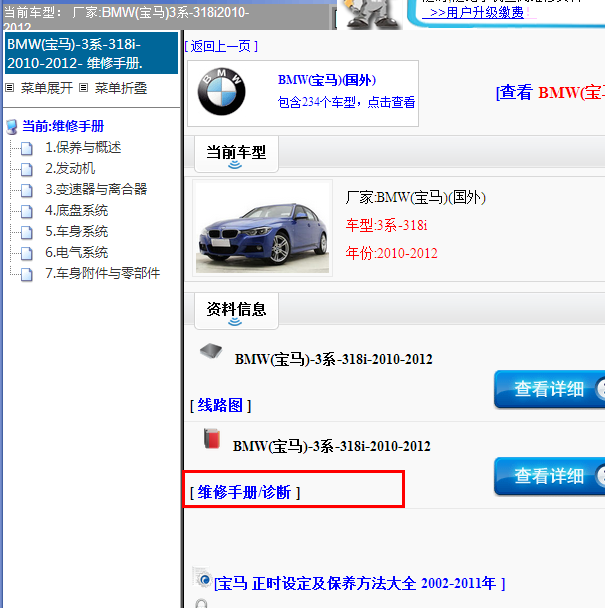This screenshot has width=605, height=608.
Task: Select the 当前:维修手册 root node
Action: 63,126
